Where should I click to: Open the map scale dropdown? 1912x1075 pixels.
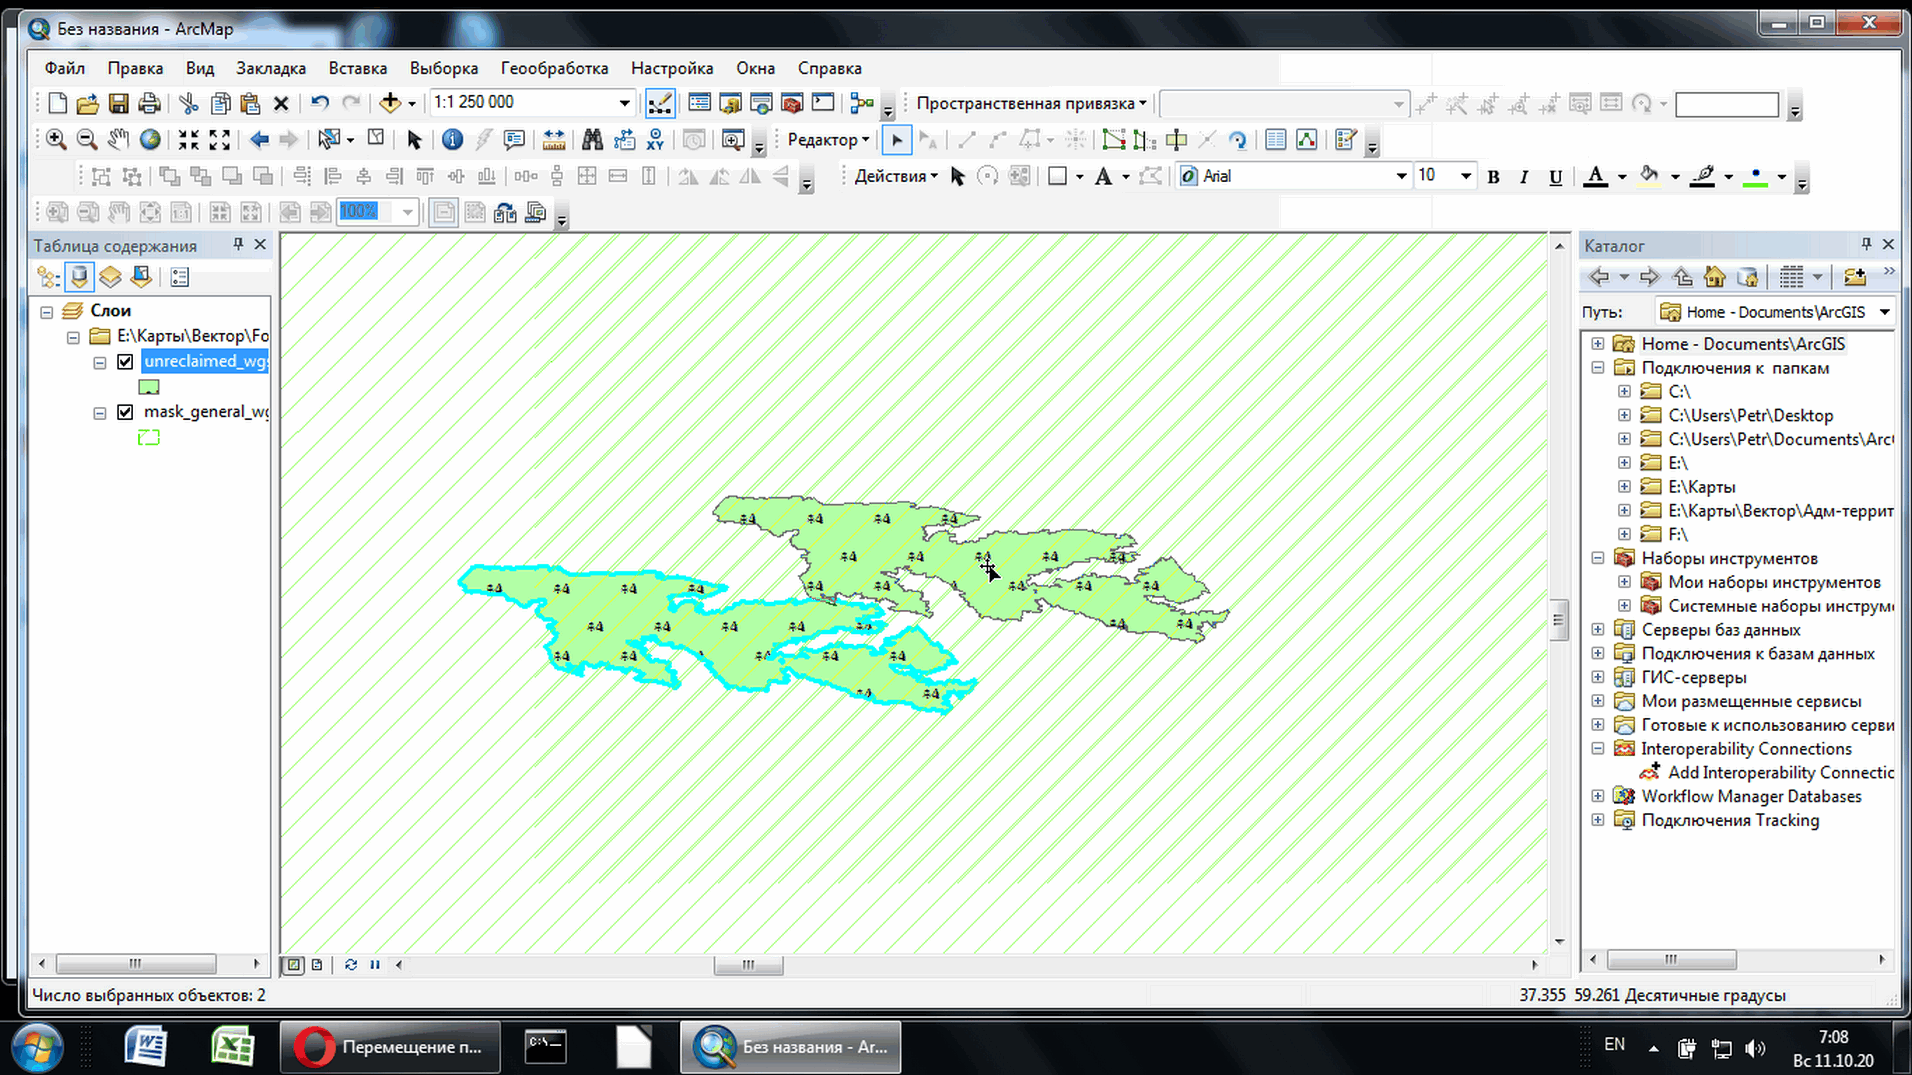624,103
